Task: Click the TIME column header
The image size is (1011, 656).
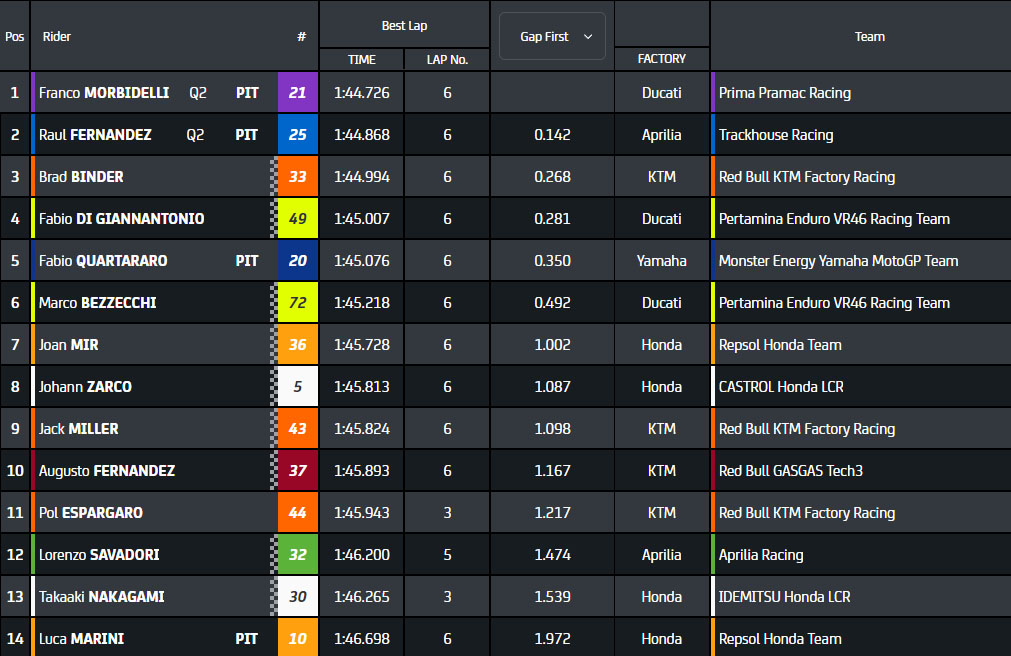Action: pyautogui.click(x=361, y=60)
